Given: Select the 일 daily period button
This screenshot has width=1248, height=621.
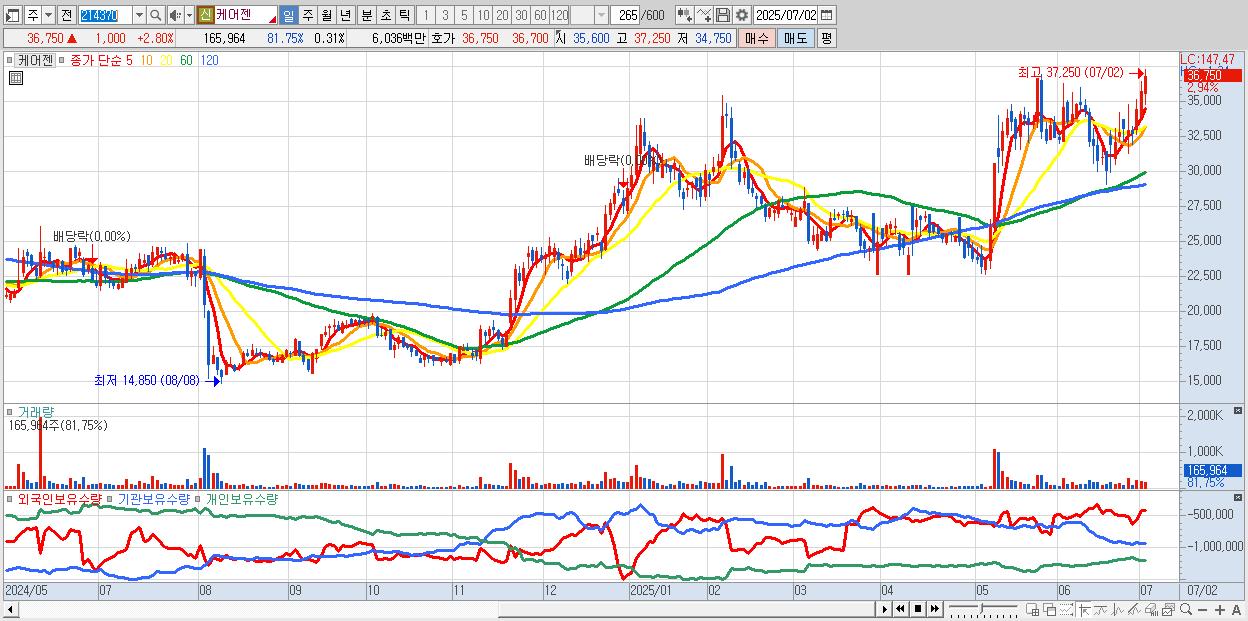Looking at the screenshot, I should [288, 15].
